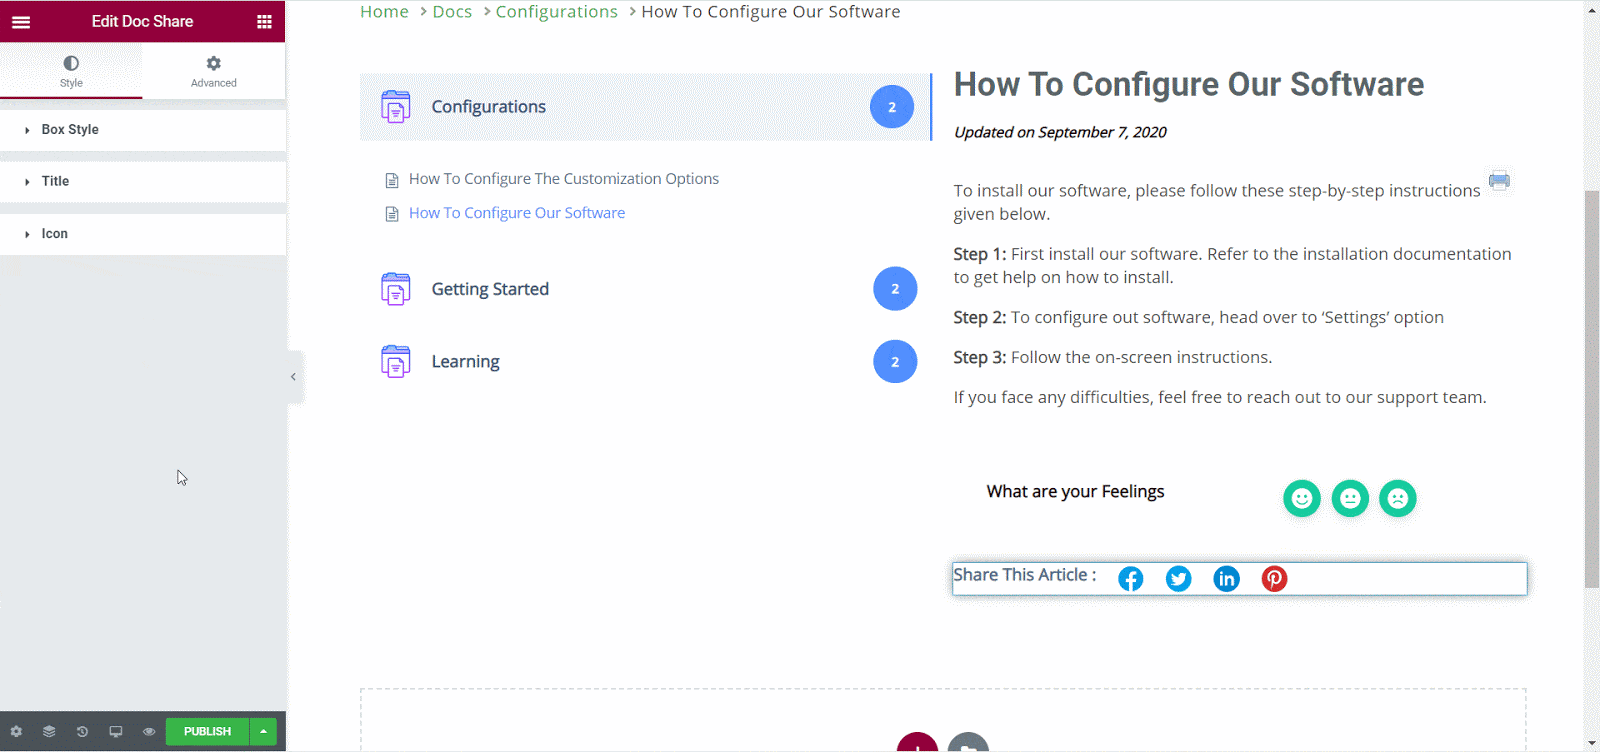Open the Navigator layers icon
Image resolution: width=1600 pixels, height=752 pixels.
(49, 732)
